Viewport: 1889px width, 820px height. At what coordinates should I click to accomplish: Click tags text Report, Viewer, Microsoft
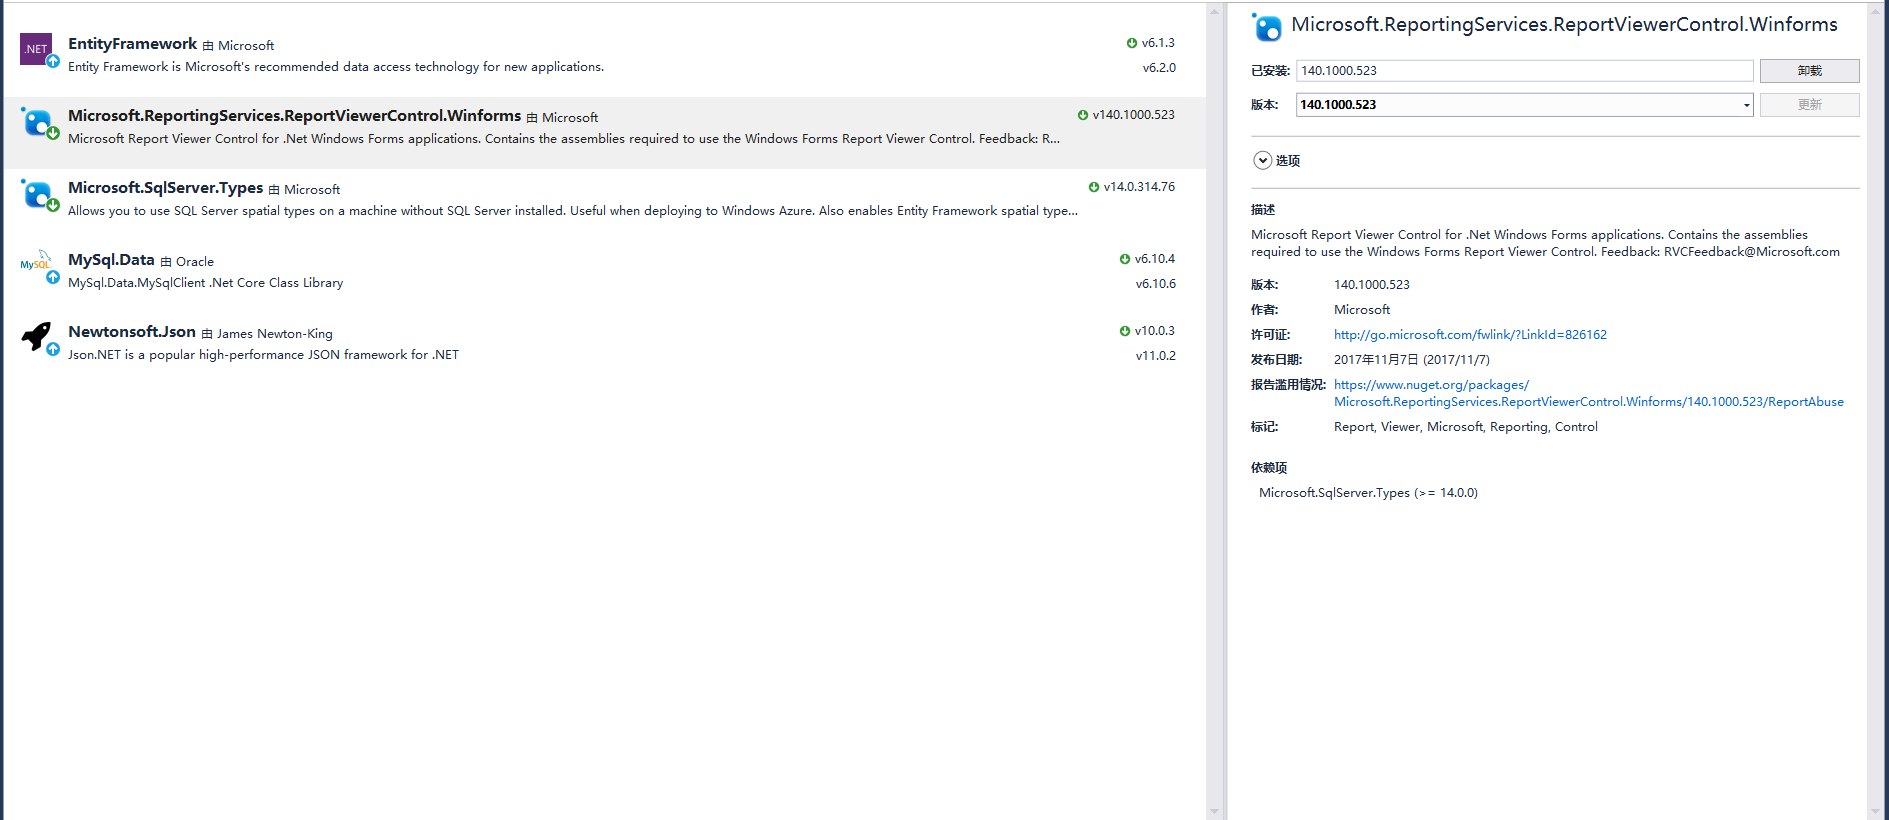point(1465,427)
